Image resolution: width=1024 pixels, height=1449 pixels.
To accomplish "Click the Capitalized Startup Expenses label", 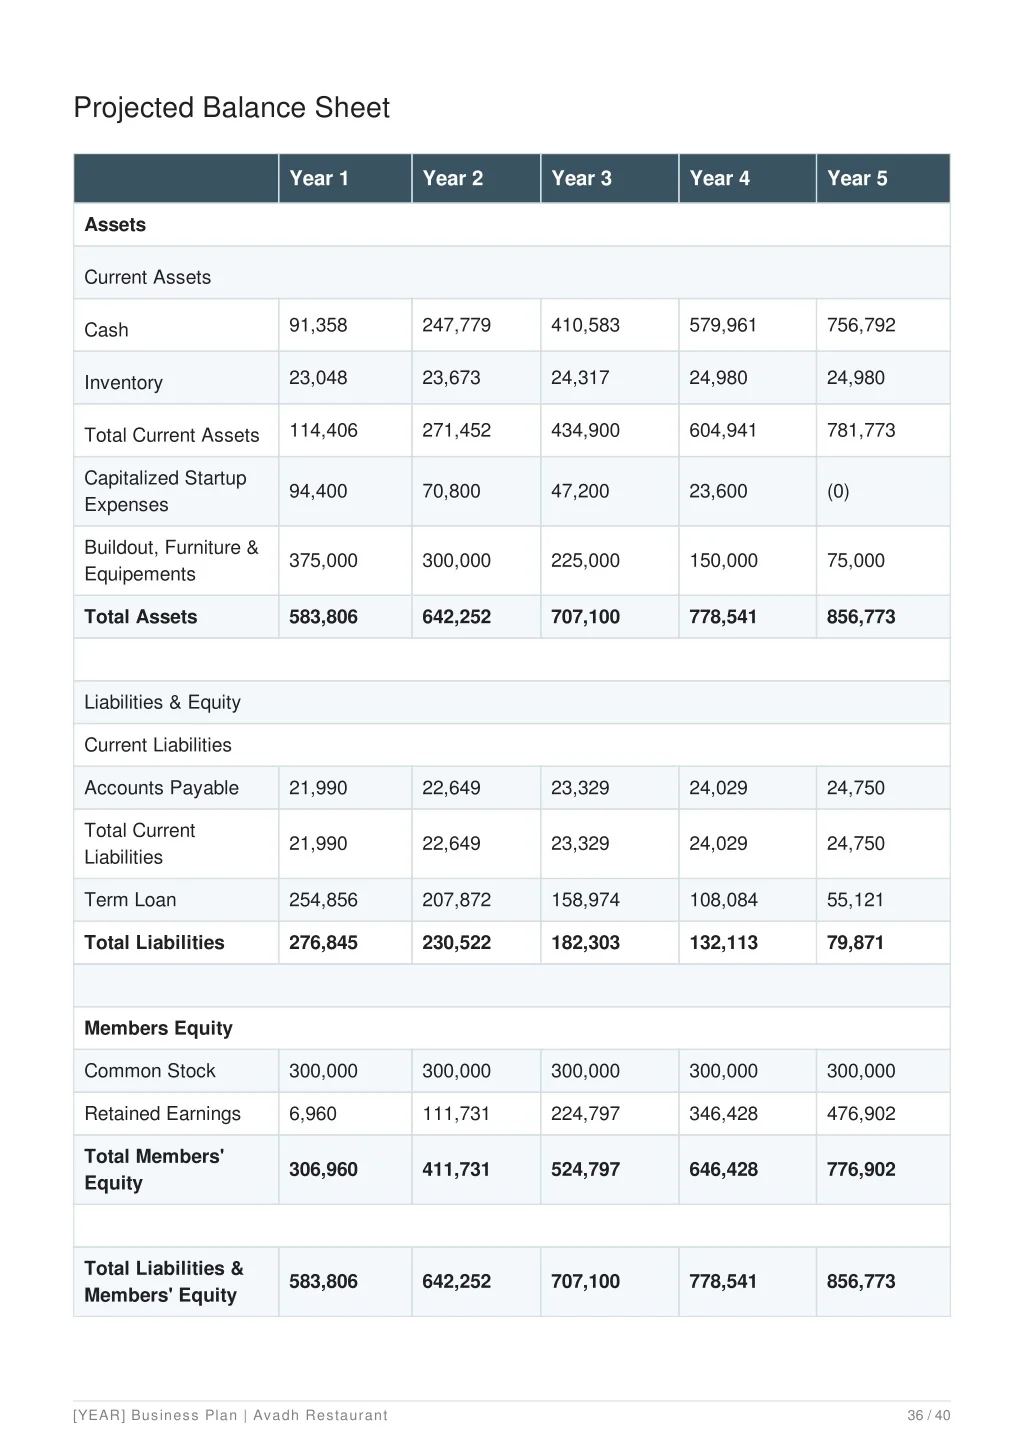I will (165, 491).
